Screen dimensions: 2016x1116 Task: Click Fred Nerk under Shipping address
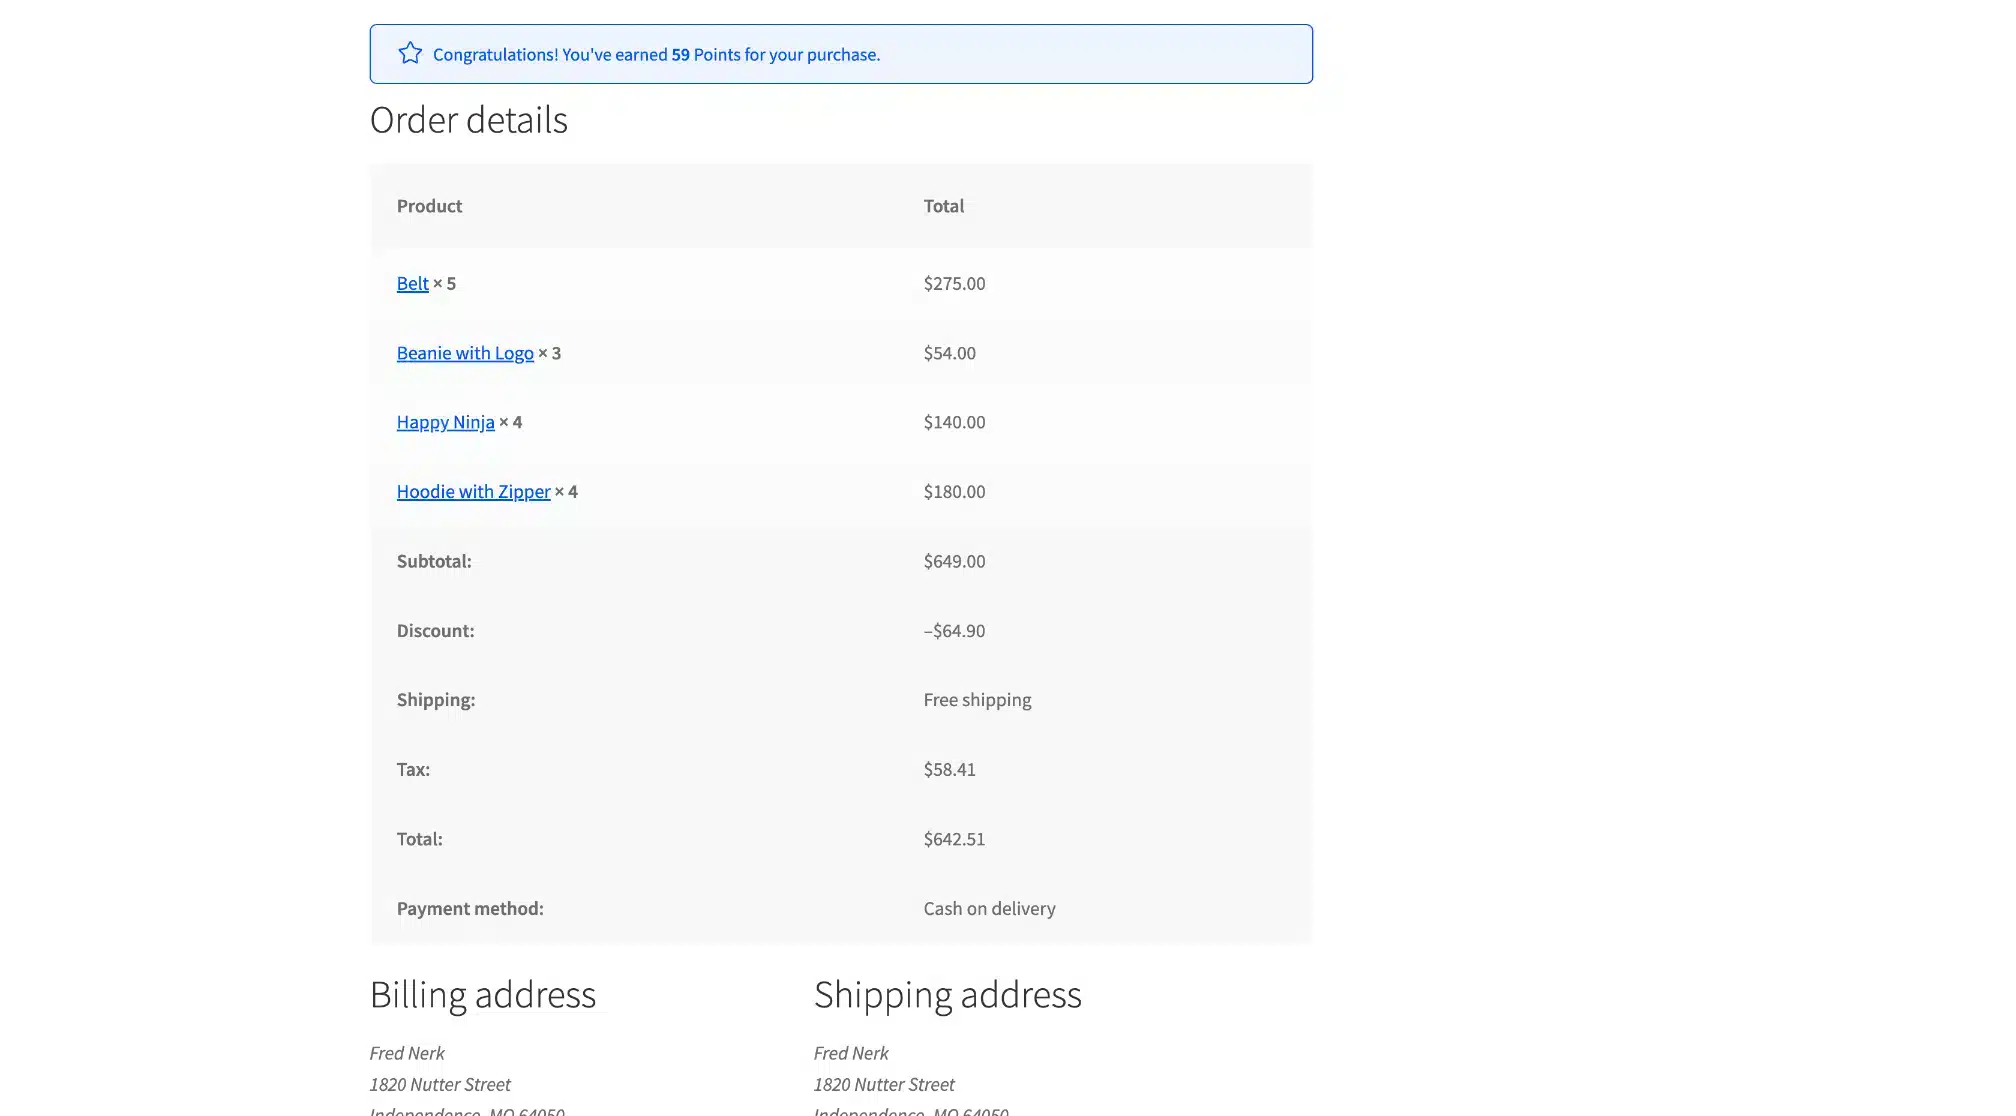click(851, 1053)
